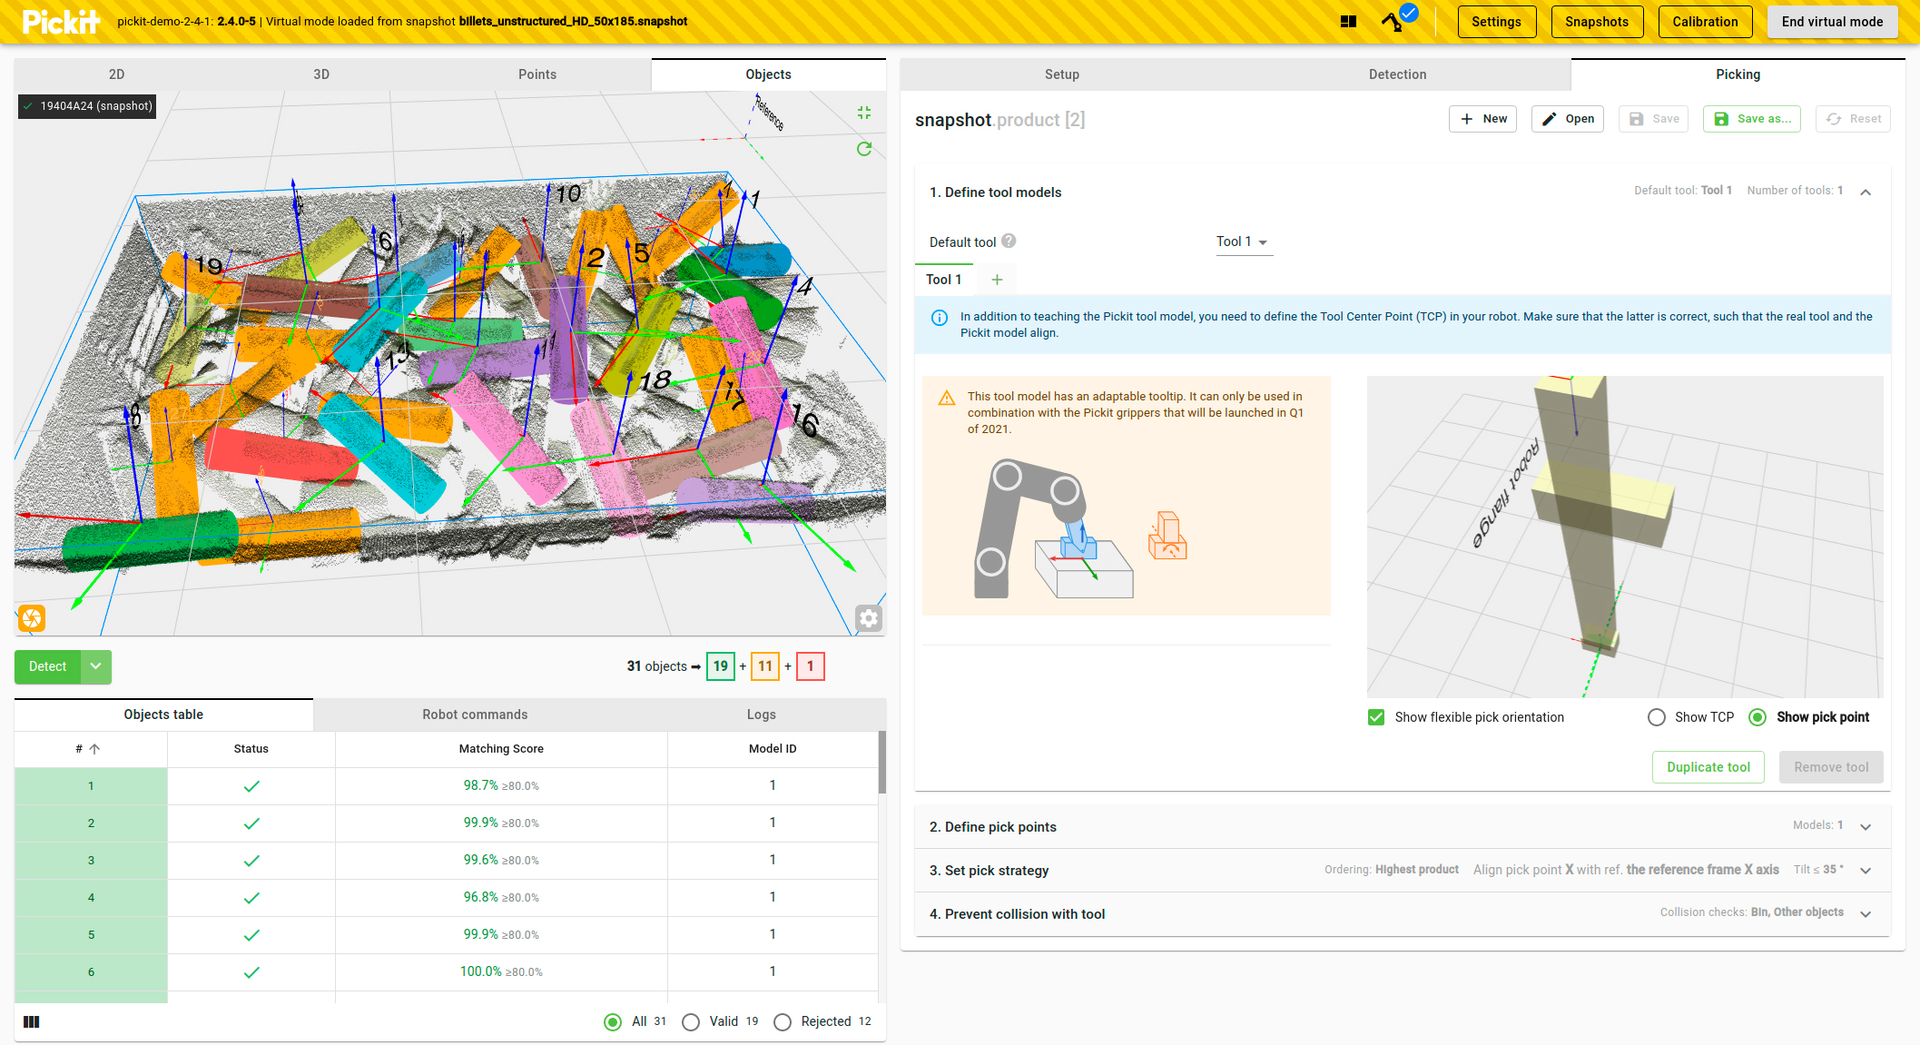Uncheck Show flexible pick orientation

[1376, 717]
